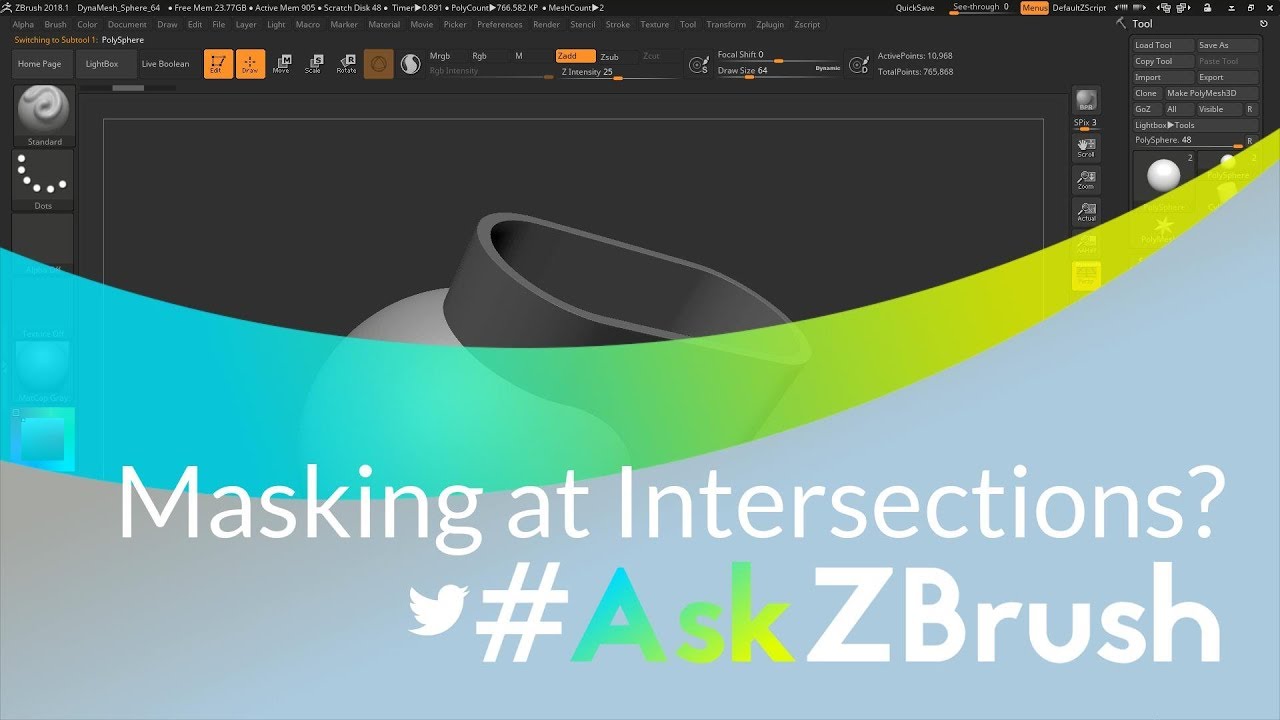Click Clone tool button
Viewport: 1280px width, 720px height.
pos(1147,93)
